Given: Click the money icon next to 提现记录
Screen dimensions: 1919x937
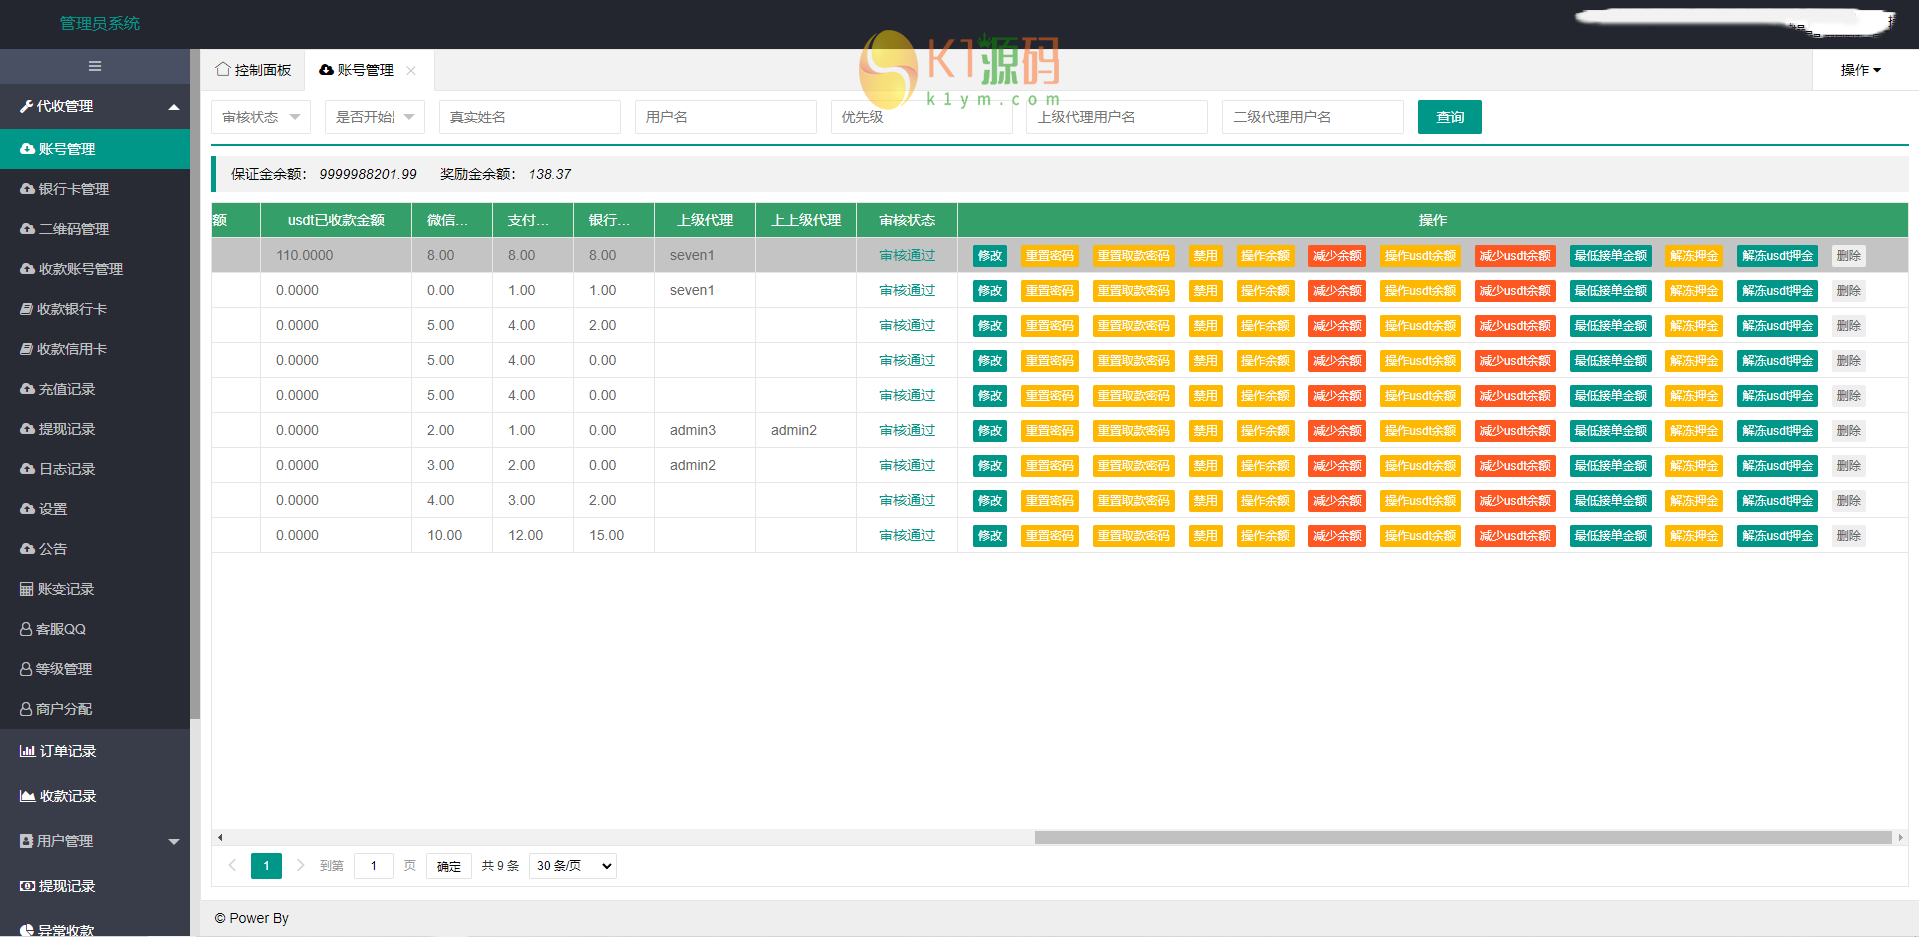Looking at the screenshot, I should [x=27, y=886].
